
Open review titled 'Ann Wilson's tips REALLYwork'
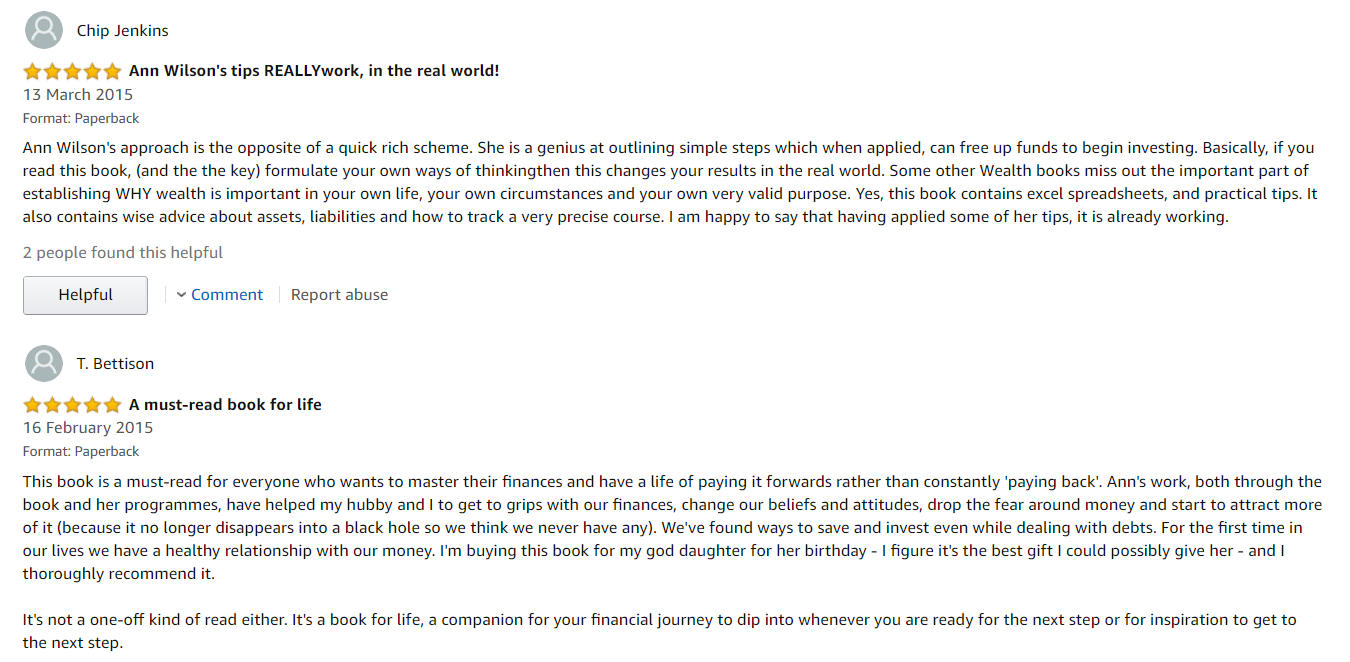314,71
